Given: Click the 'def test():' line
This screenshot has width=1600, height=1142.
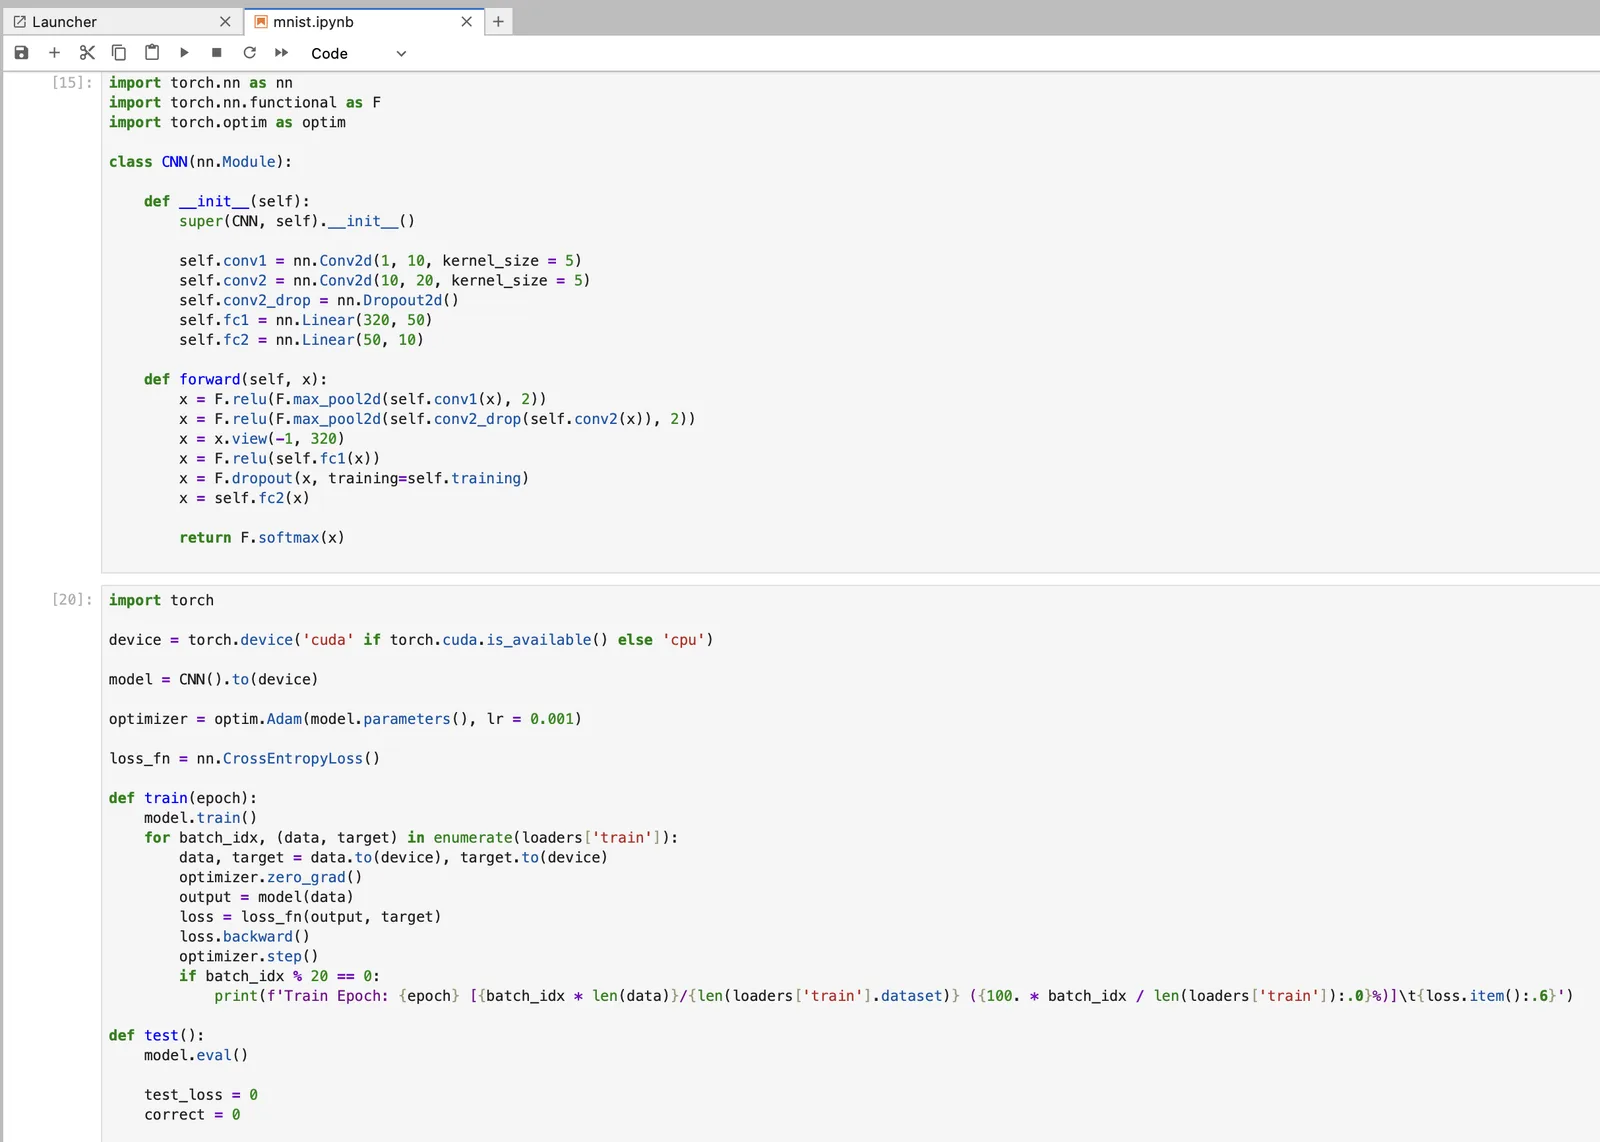Looking at the screenshot, I should click(156, 1036).
